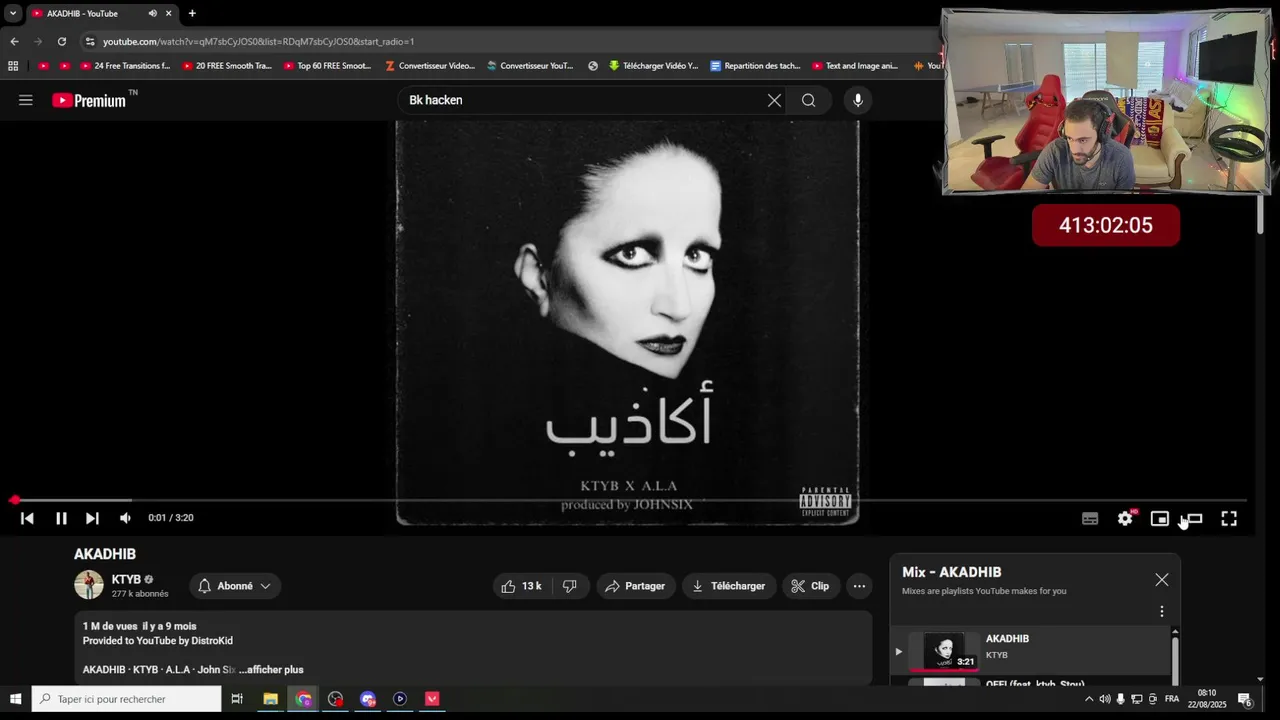Screen dimensions: 1280x720
Task: Open the Abonné subscription dropdown
Action: click(x=235, y=586)
